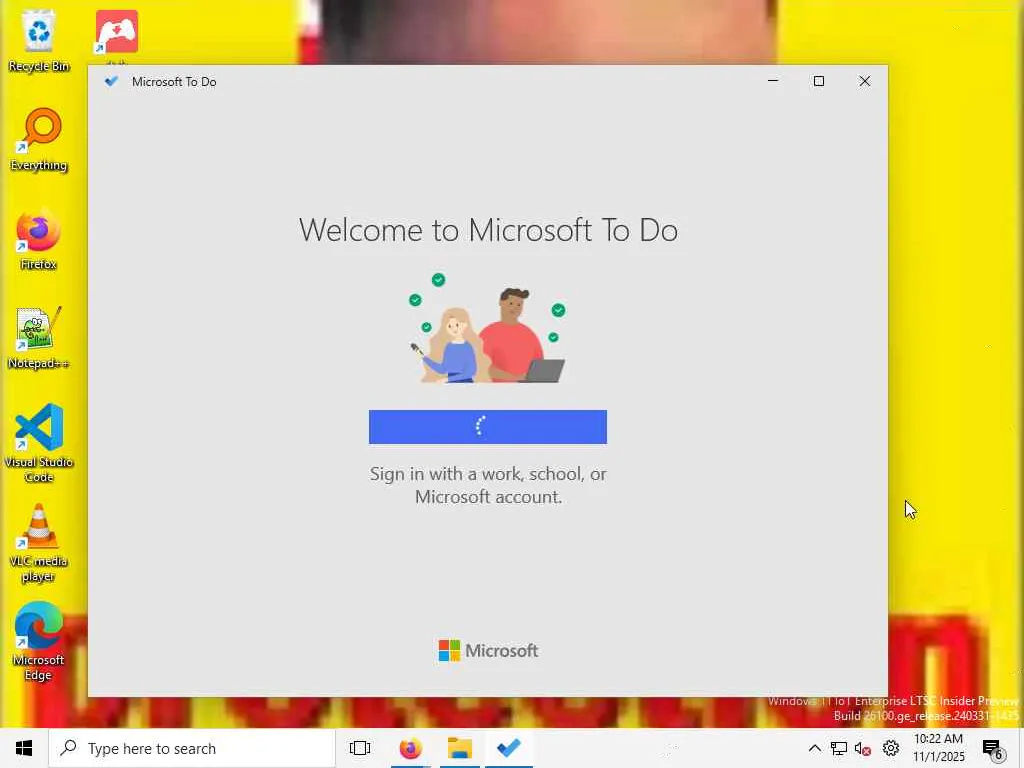Minimize the Microsoft To Do window
The height and width of the screenshot is (768, 1024).
pos(773,81)
